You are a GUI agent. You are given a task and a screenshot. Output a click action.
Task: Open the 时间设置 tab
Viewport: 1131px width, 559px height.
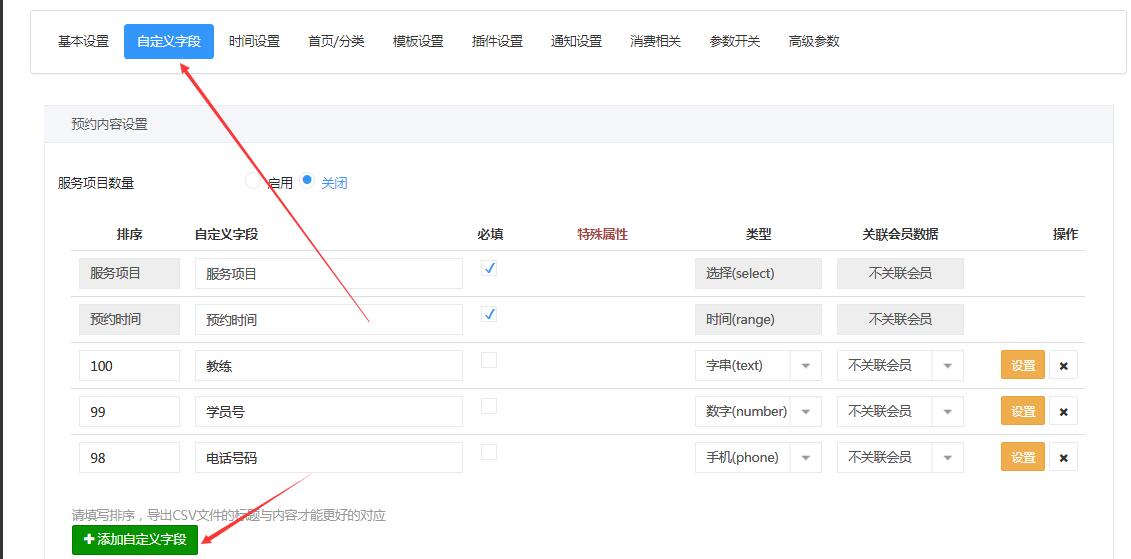tap(254, 41)
